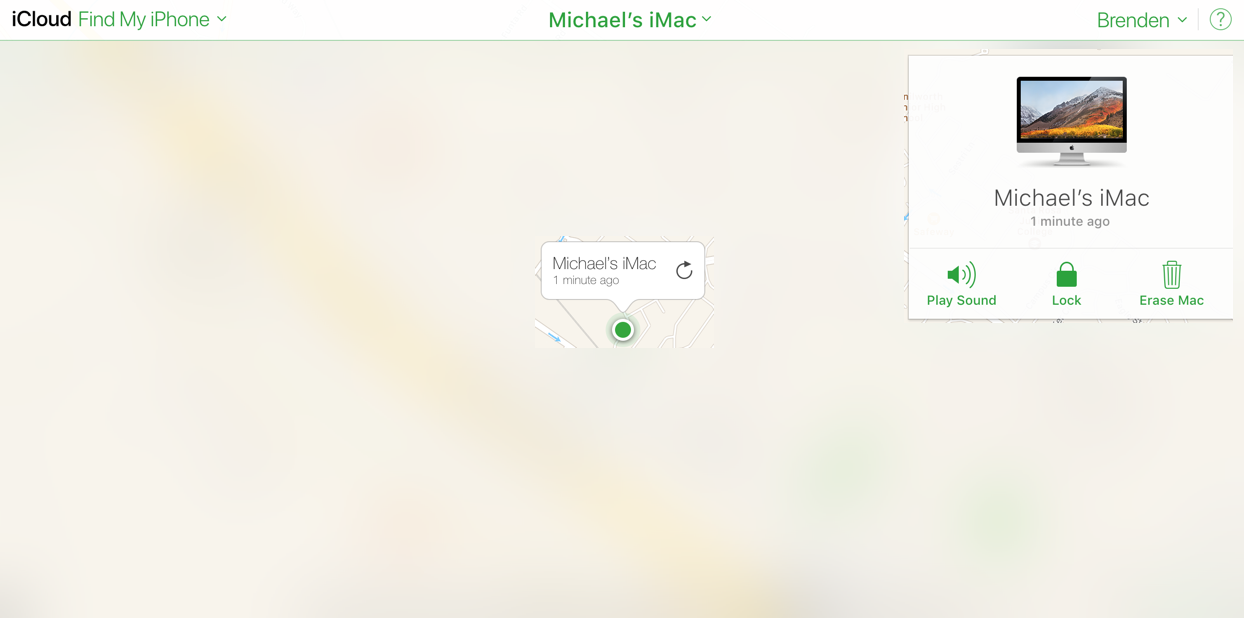Click the Lock text label
The width and height of the screenshot is (1244, 618).
coord(1066,300)
